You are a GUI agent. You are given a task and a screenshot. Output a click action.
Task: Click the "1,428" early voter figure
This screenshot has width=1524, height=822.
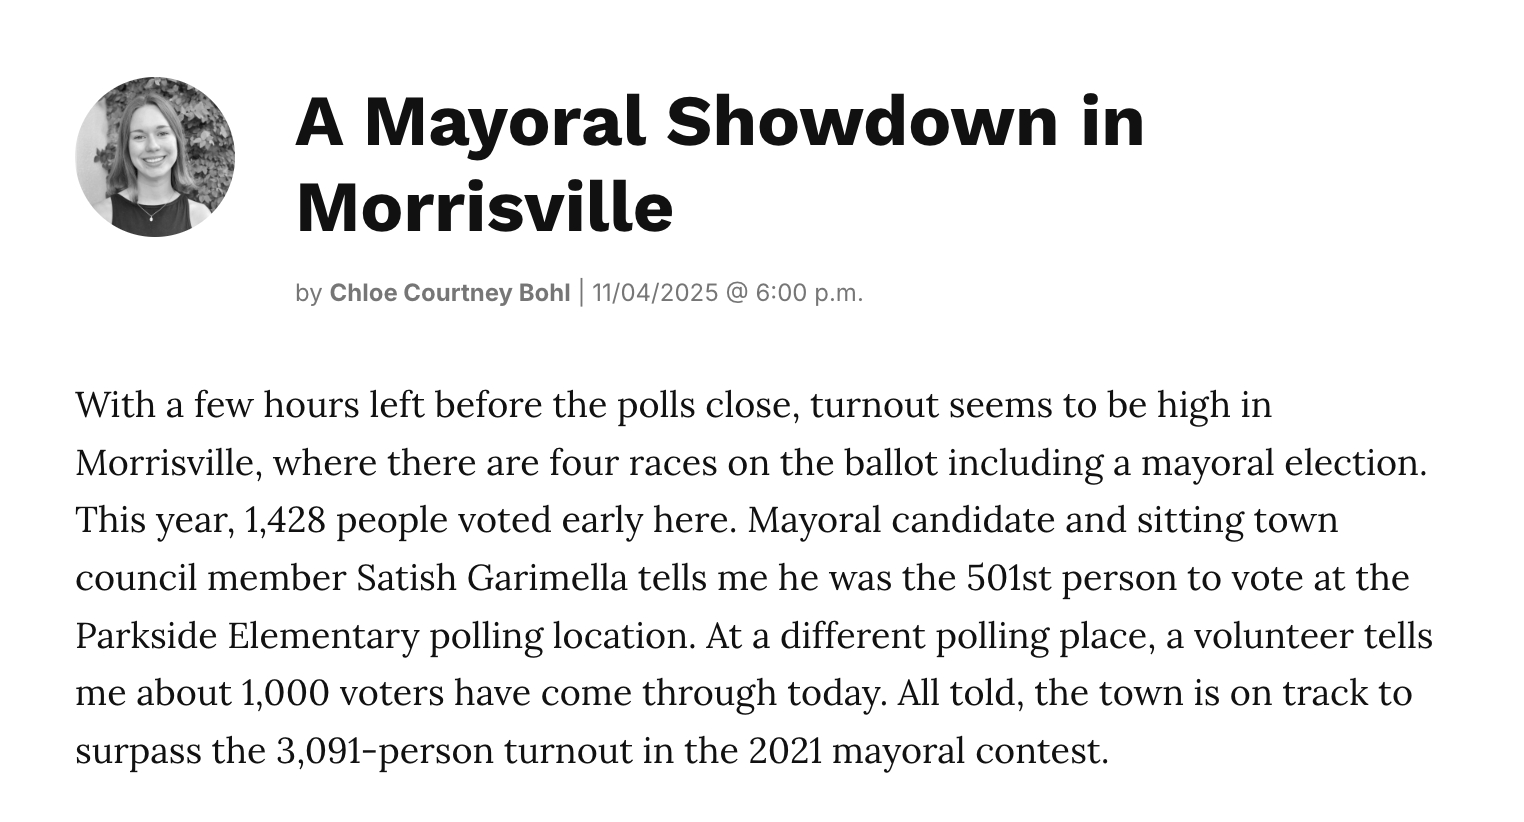pyautogui.click(x=285, y=521)
